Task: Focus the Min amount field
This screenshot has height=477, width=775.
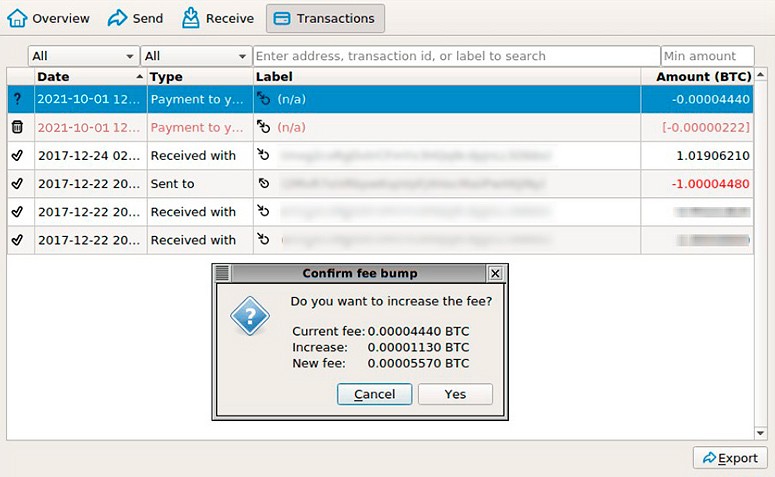Action: point(707,56)
